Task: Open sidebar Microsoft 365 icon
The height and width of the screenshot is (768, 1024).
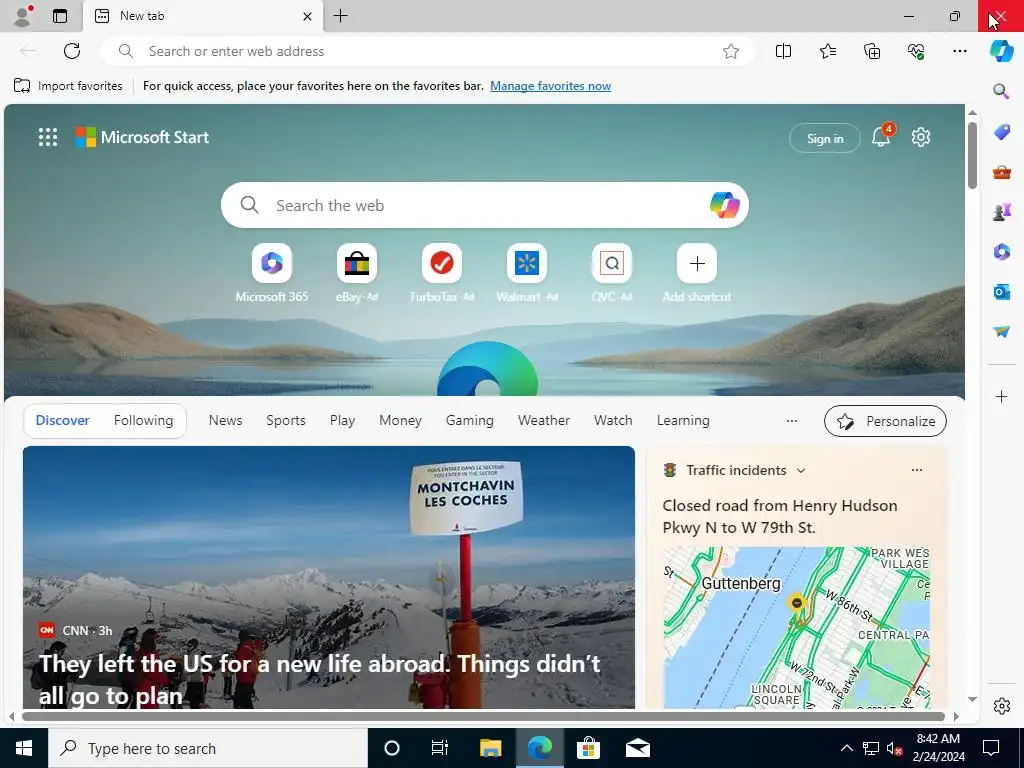Action: (1001, 251)
